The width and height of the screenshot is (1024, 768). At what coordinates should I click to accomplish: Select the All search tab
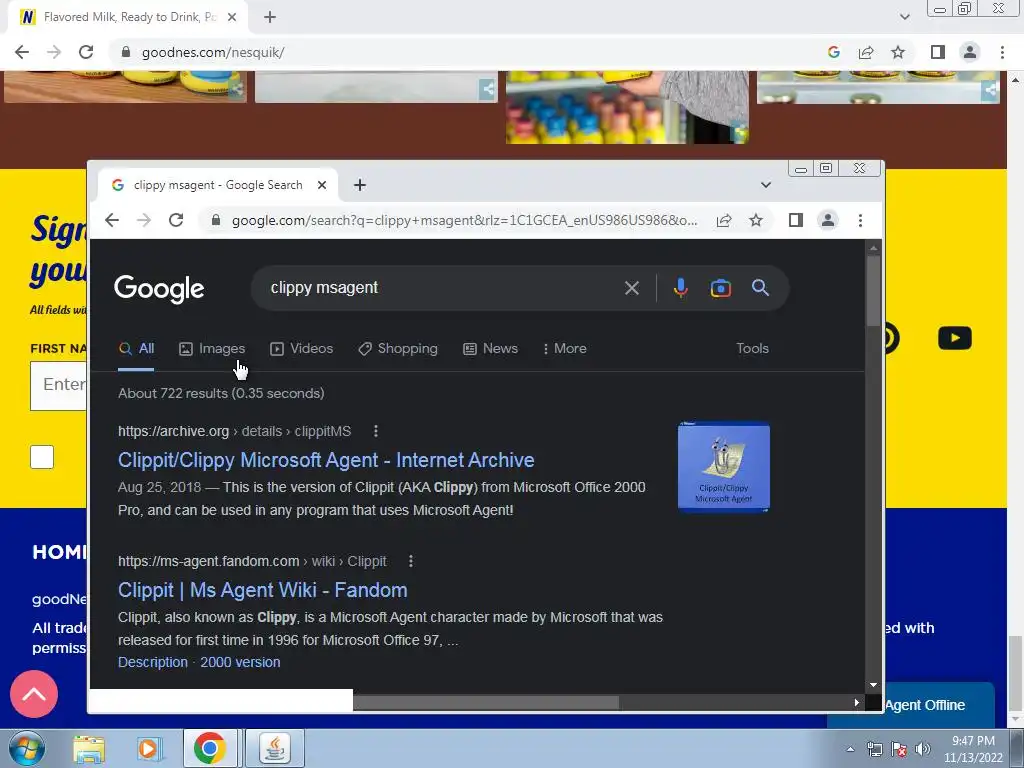[136, 349]
